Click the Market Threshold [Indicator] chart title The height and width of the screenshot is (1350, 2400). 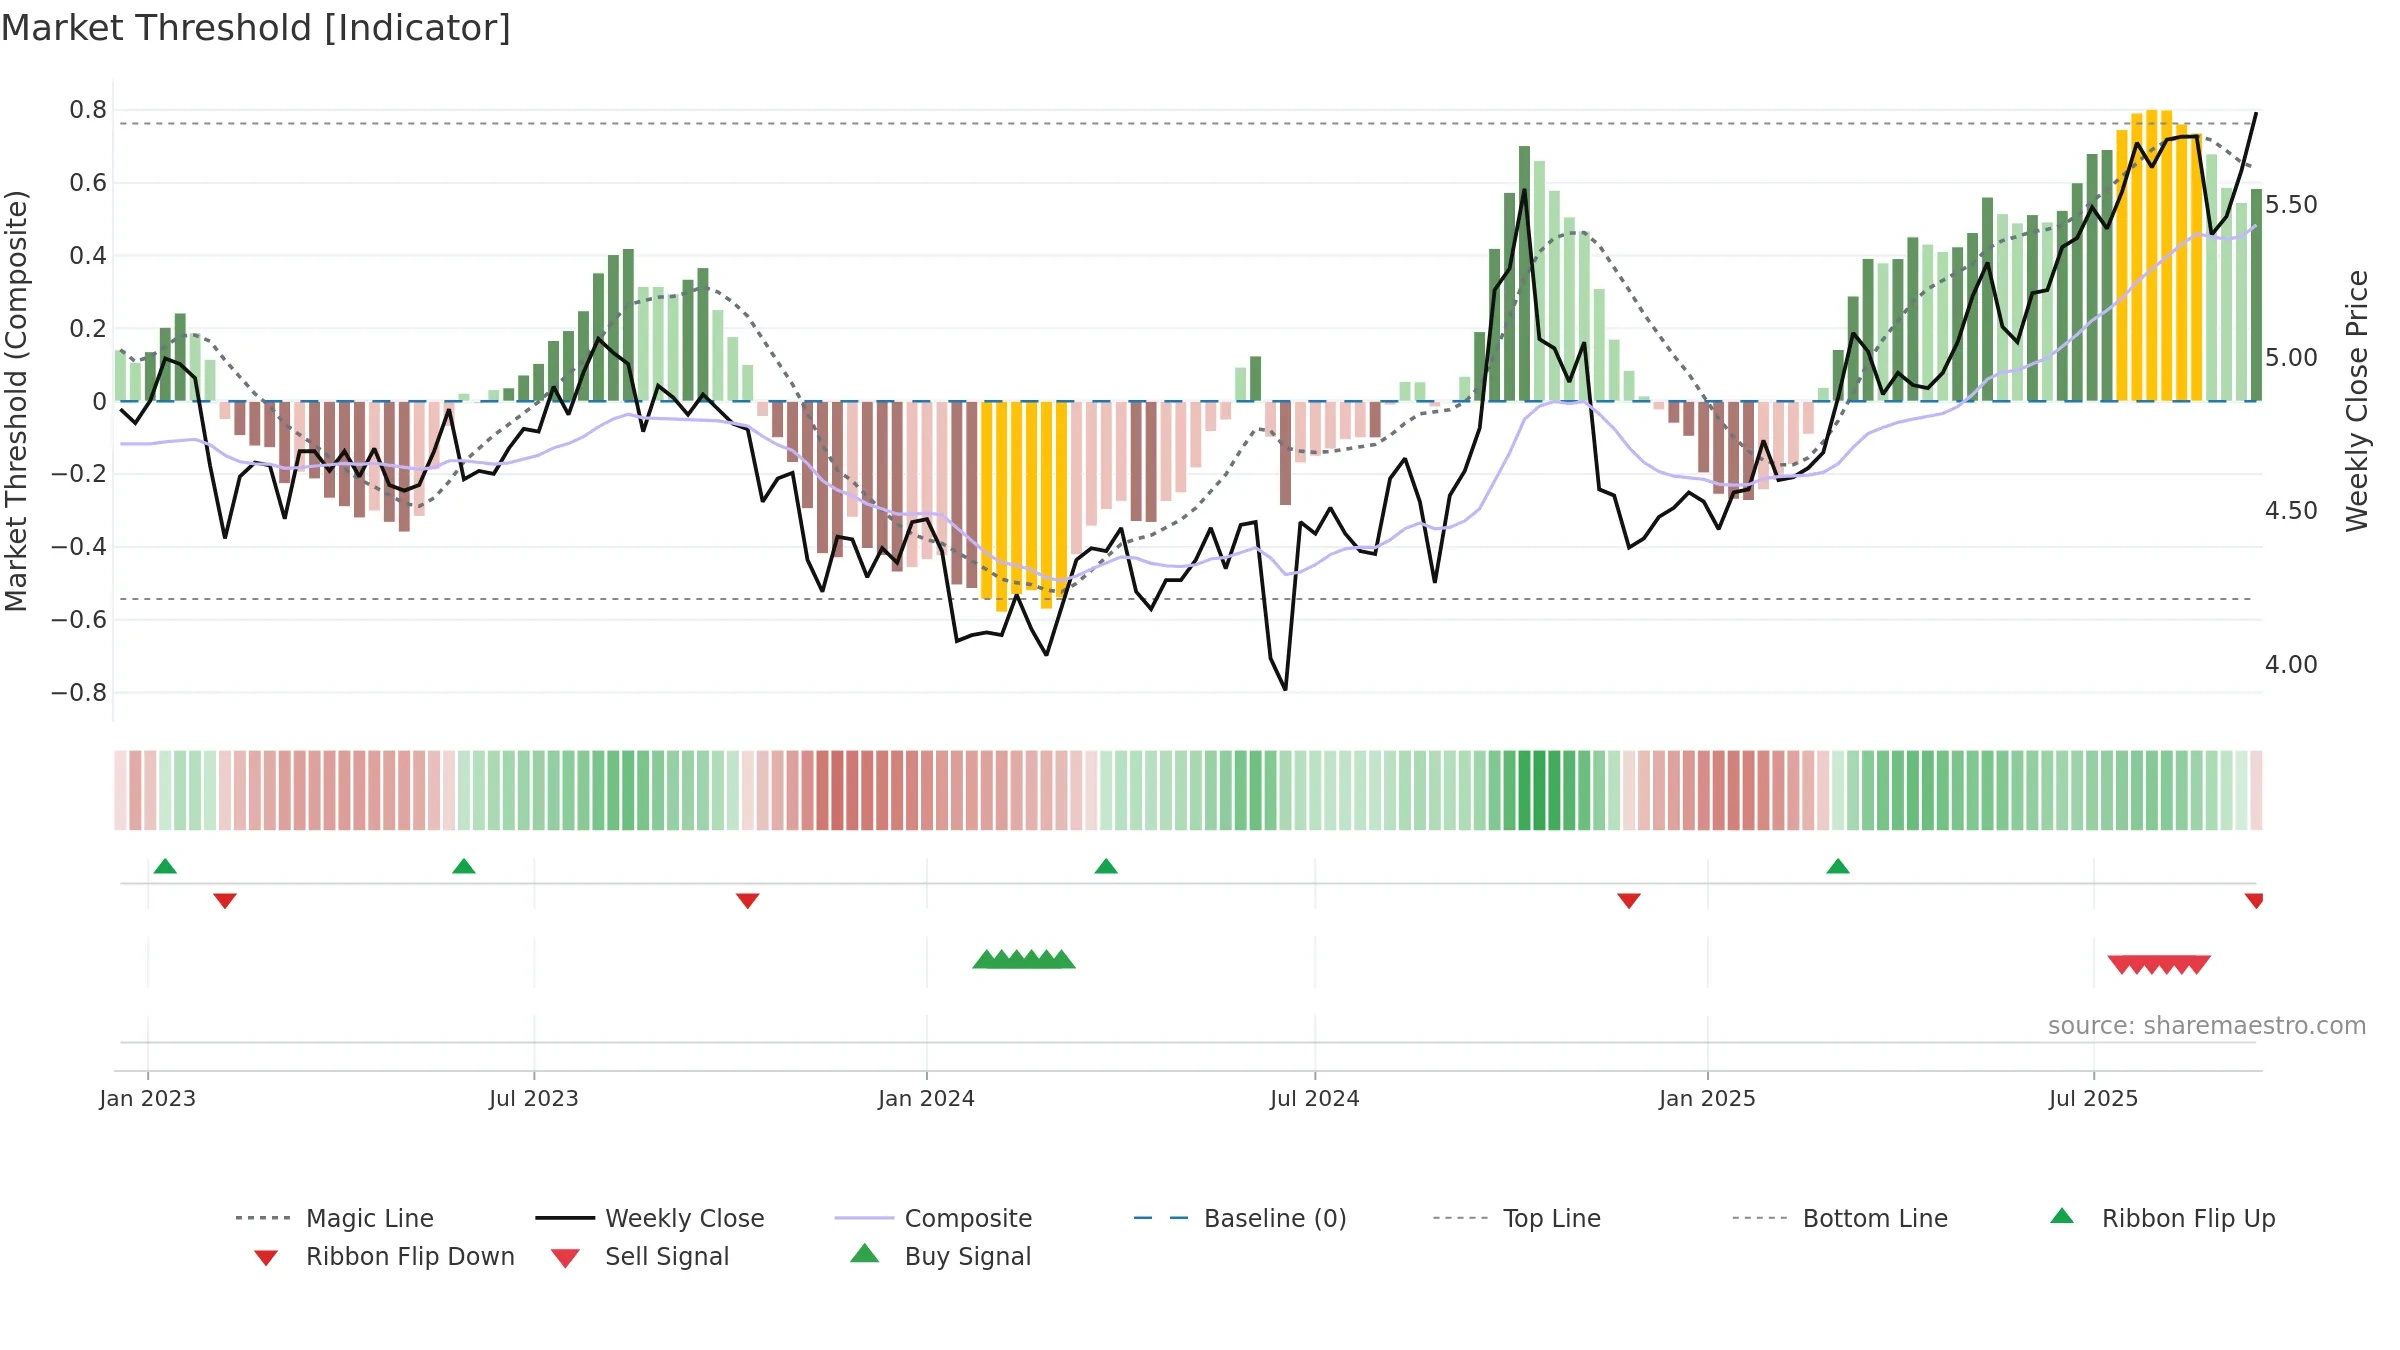[256, 28]
